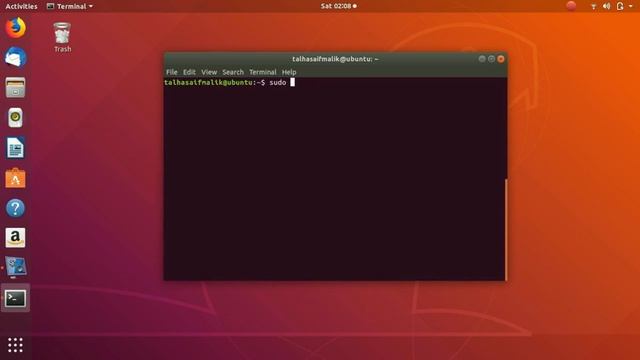The height and width of the screenshot is (360, 640).
Task: Open the Trash desktop icon
Action: (x=62, y=38)
